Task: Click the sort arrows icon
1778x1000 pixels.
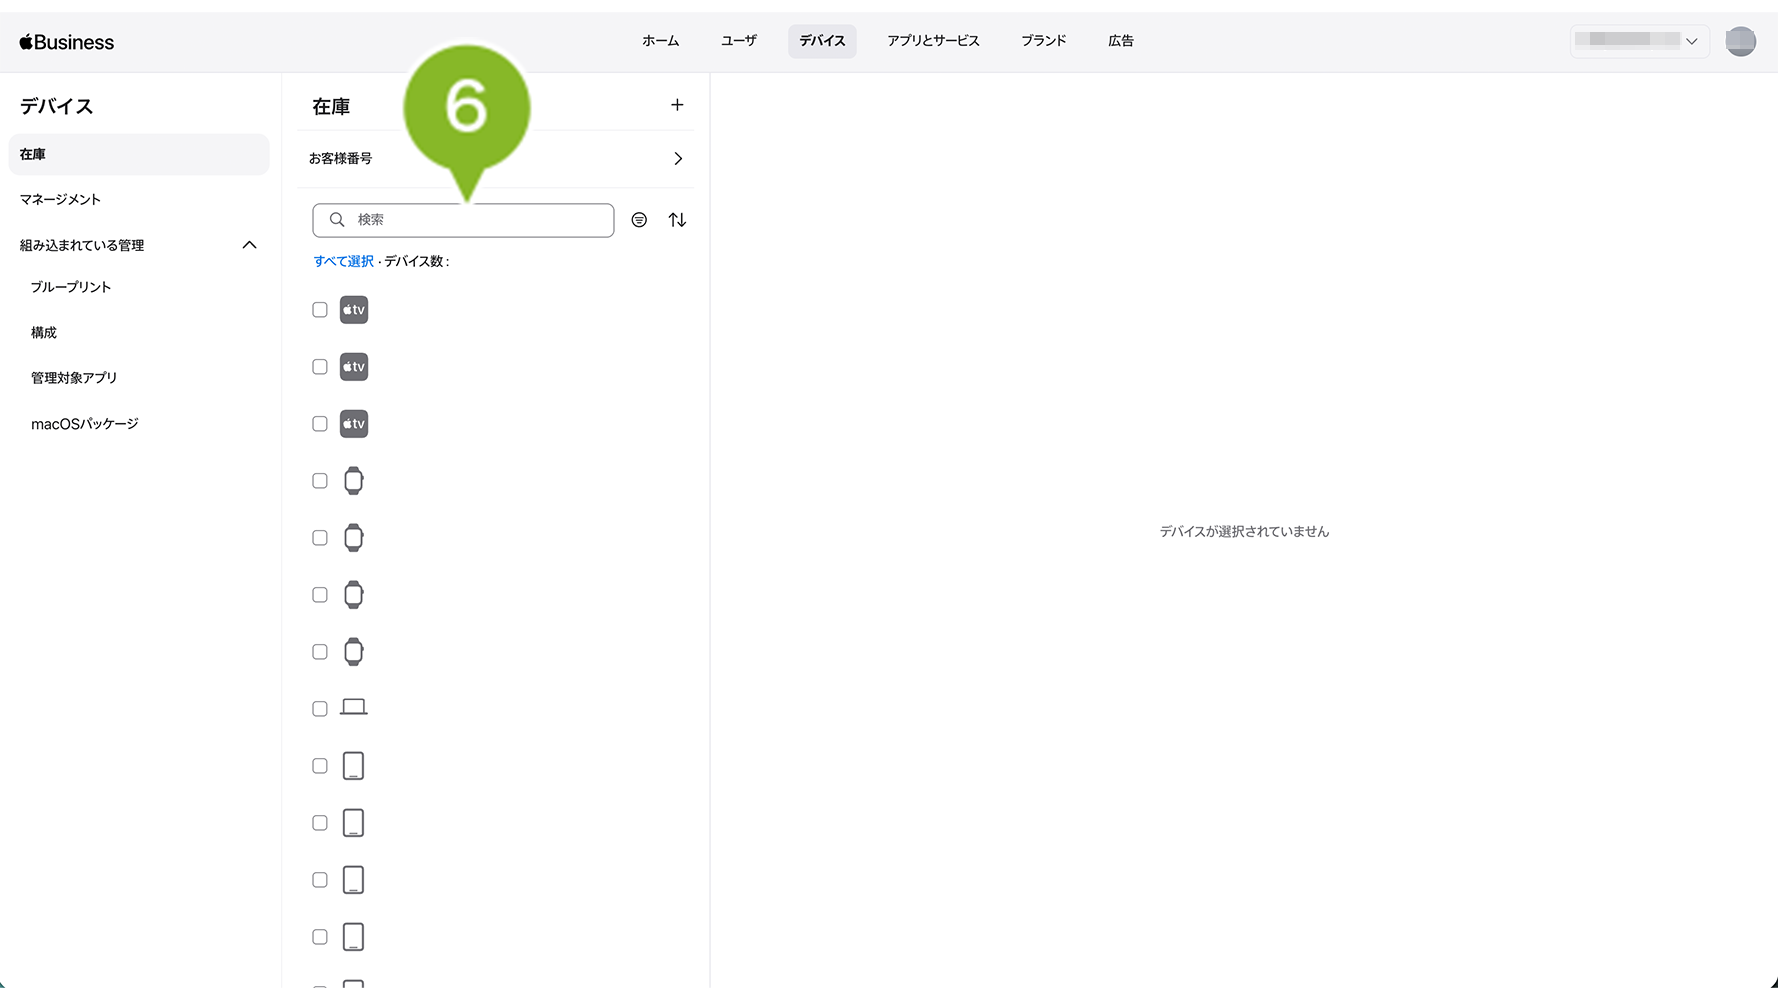Action: [x=677, y=220]
